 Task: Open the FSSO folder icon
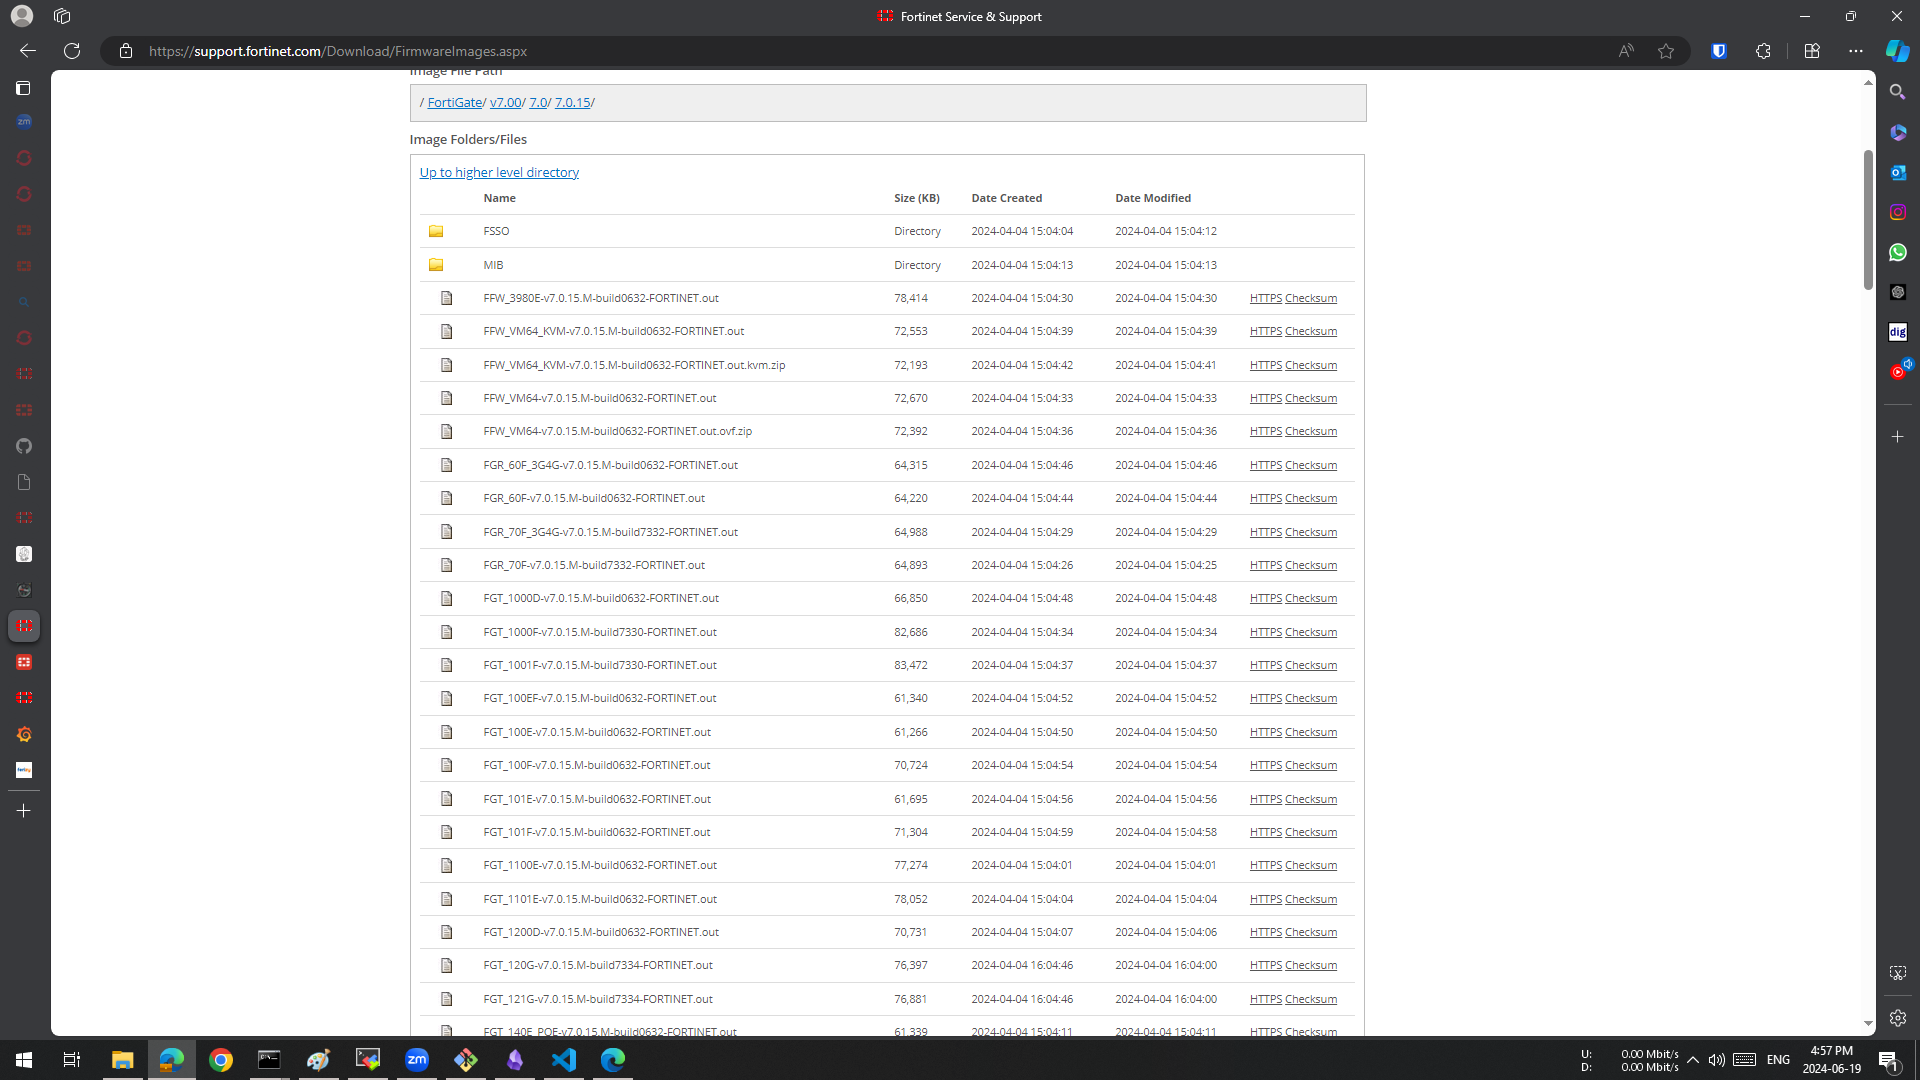click(x=436, y=231)
